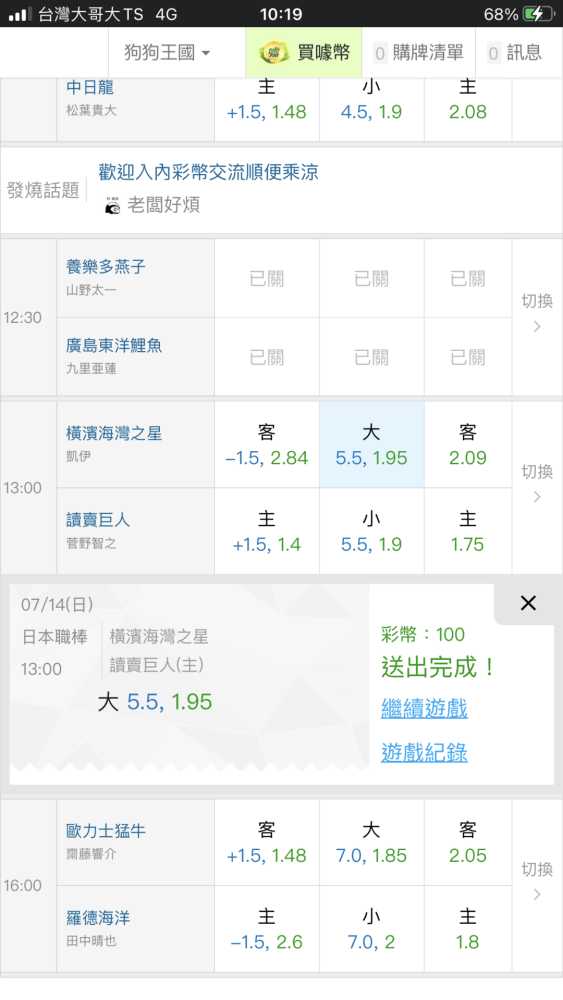Open the 購牌清單 tab
This screenshot has width=563, height=1000.
(x=418, y=53)
